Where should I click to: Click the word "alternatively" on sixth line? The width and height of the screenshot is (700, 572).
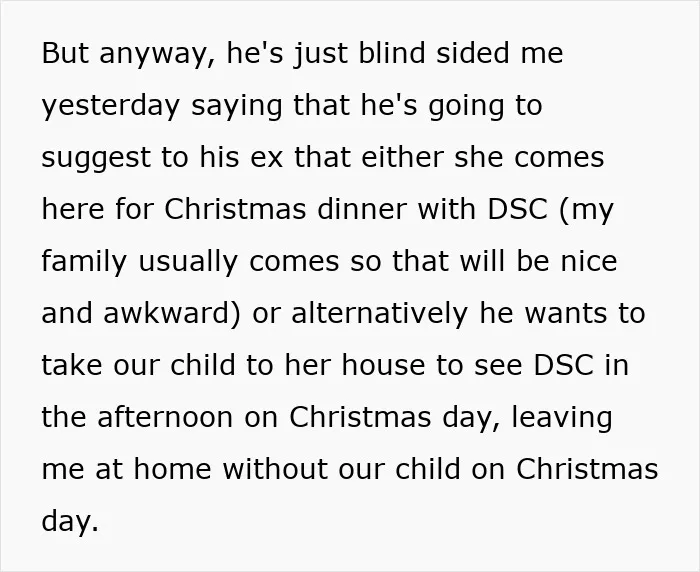click(379, 313)
